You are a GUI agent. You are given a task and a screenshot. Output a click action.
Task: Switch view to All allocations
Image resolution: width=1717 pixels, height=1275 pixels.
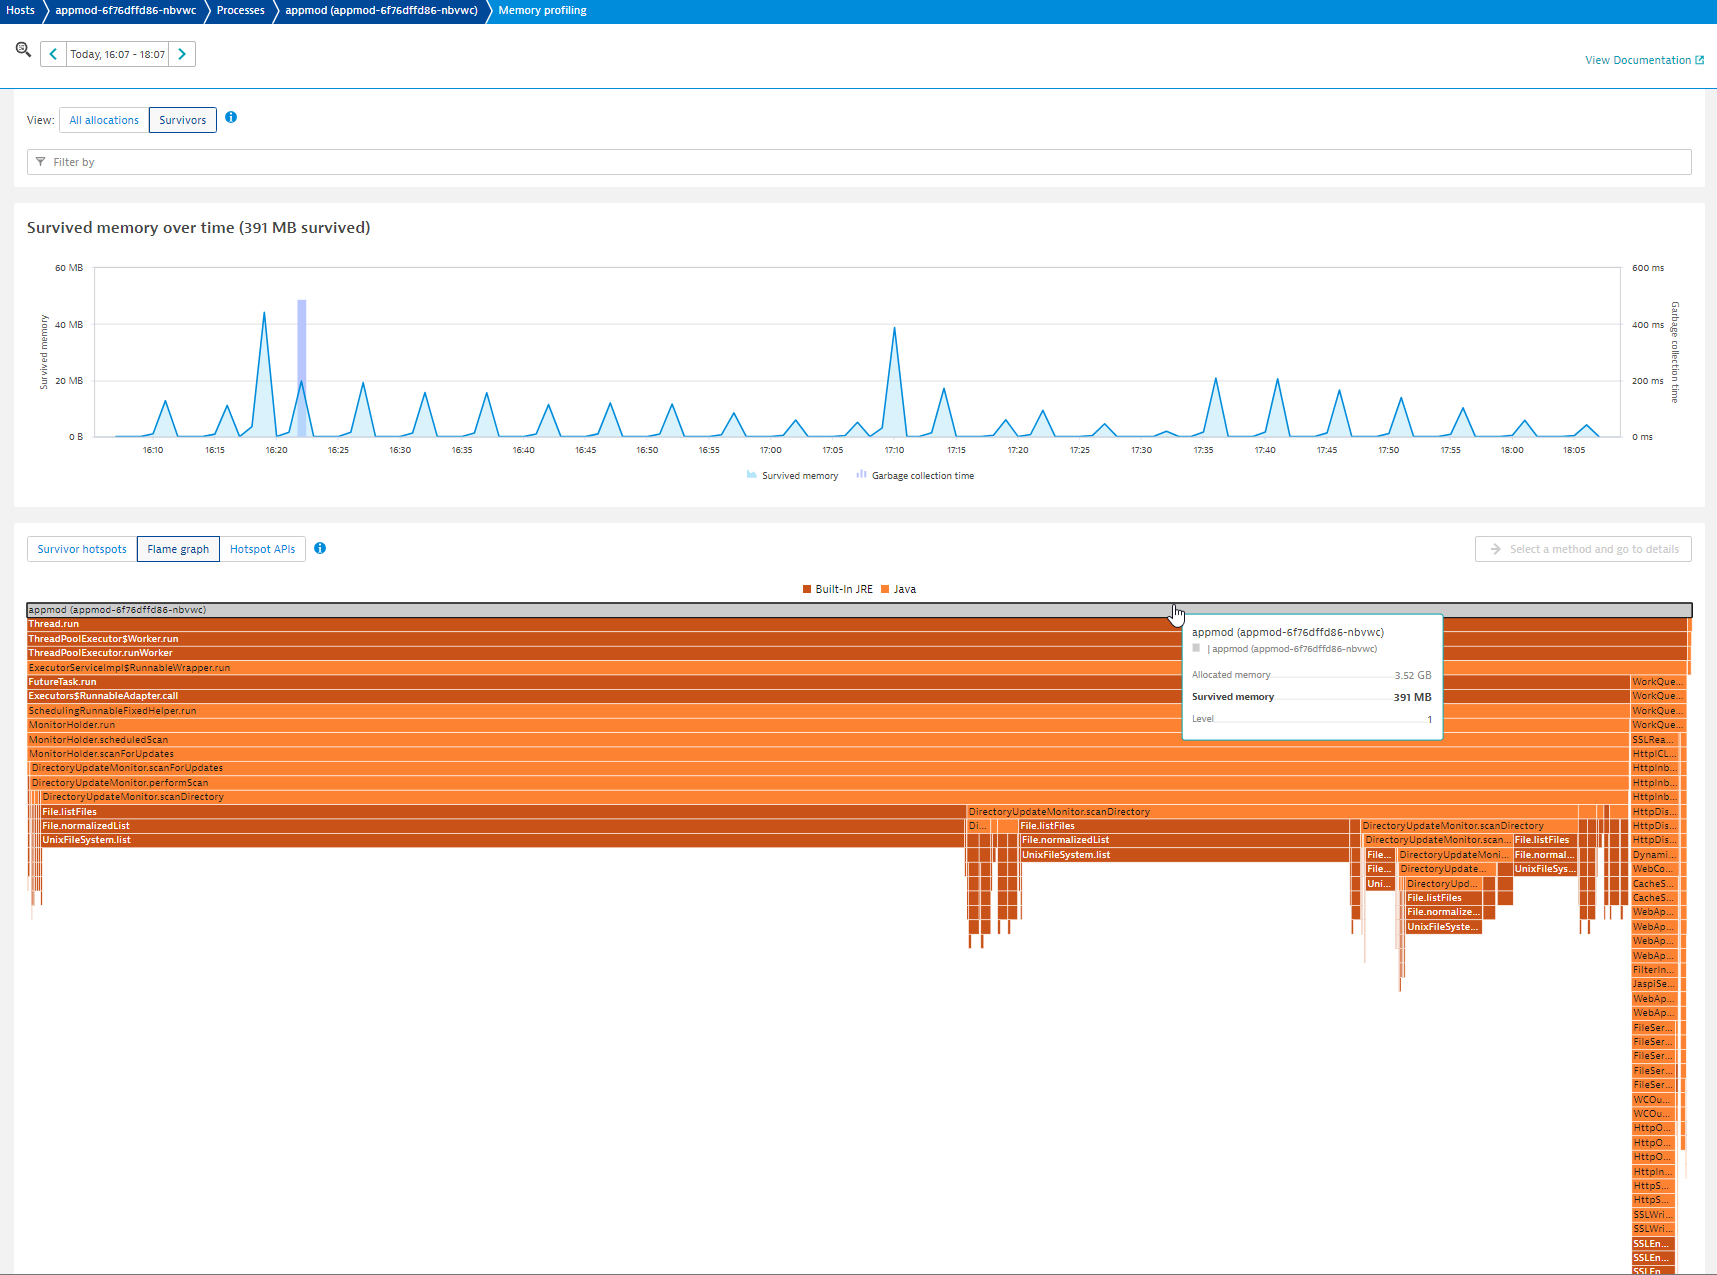tap(104, 120)
